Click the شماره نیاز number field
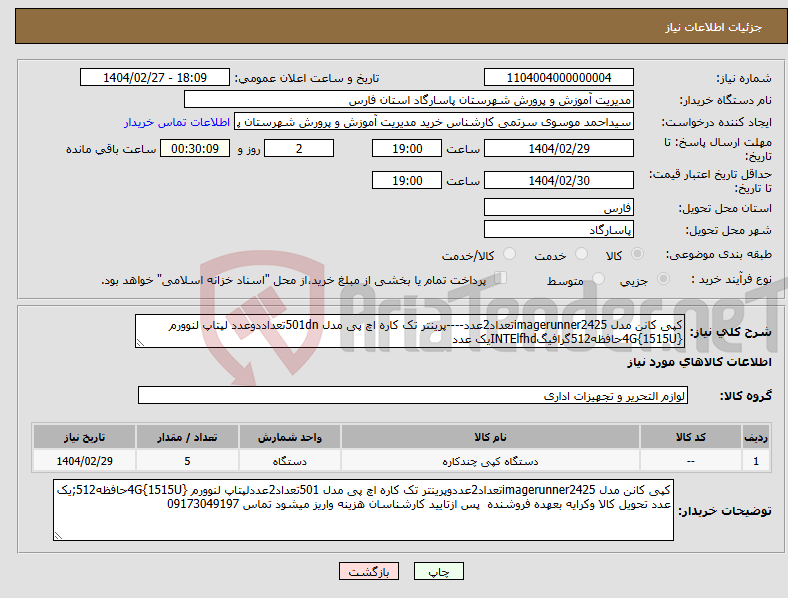This screenshot has height=598, width=788. 559,77
